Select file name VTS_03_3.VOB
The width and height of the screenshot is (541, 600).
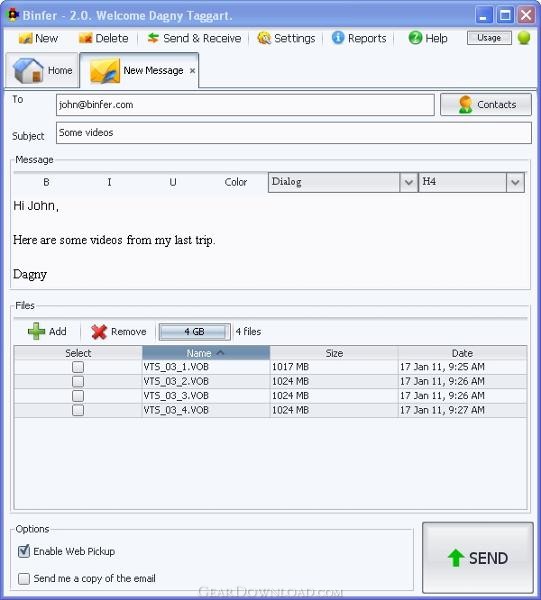[x=176, y=396]
